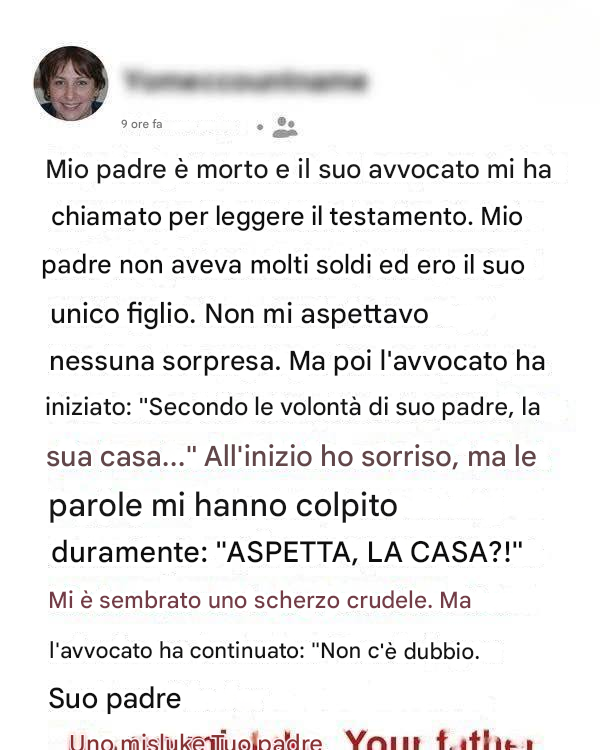
Task: Click the quote "Secondo le volontà di suo padre"
Action: coord(323,408)
